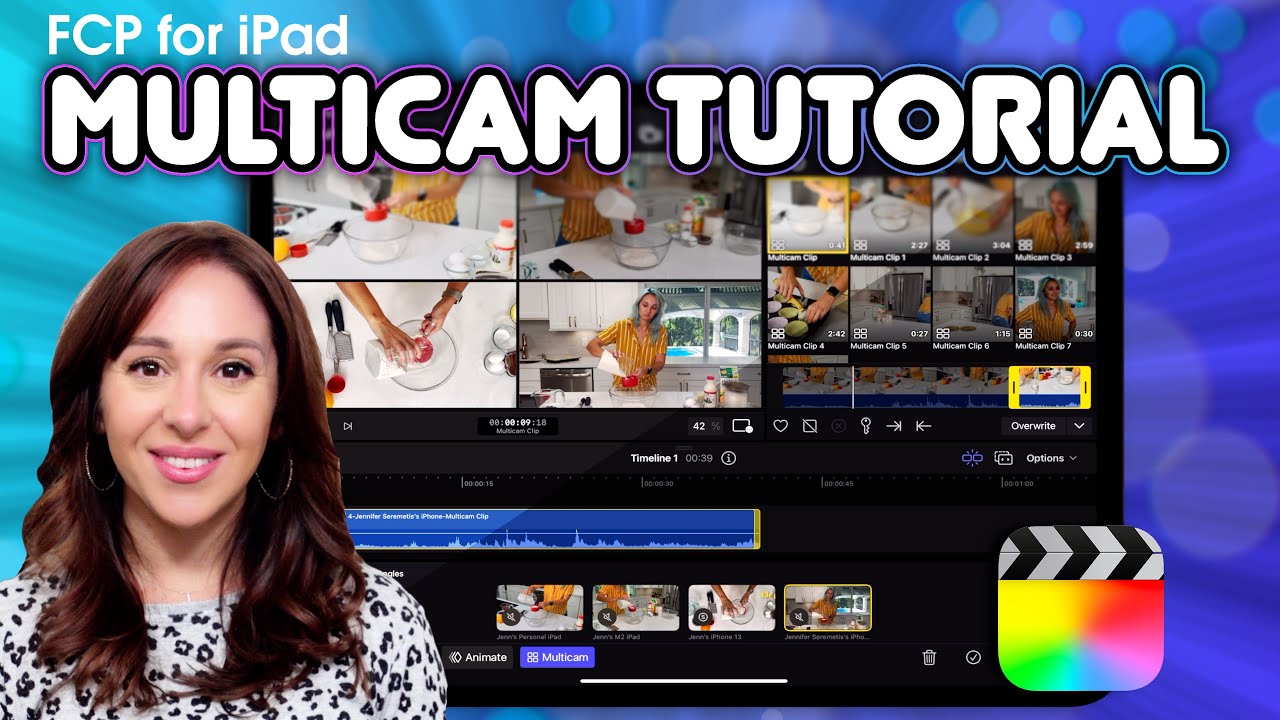
Task: Click the viewer display options icon beside 42%
Action: pyautogui.click(x=742, y=426)
